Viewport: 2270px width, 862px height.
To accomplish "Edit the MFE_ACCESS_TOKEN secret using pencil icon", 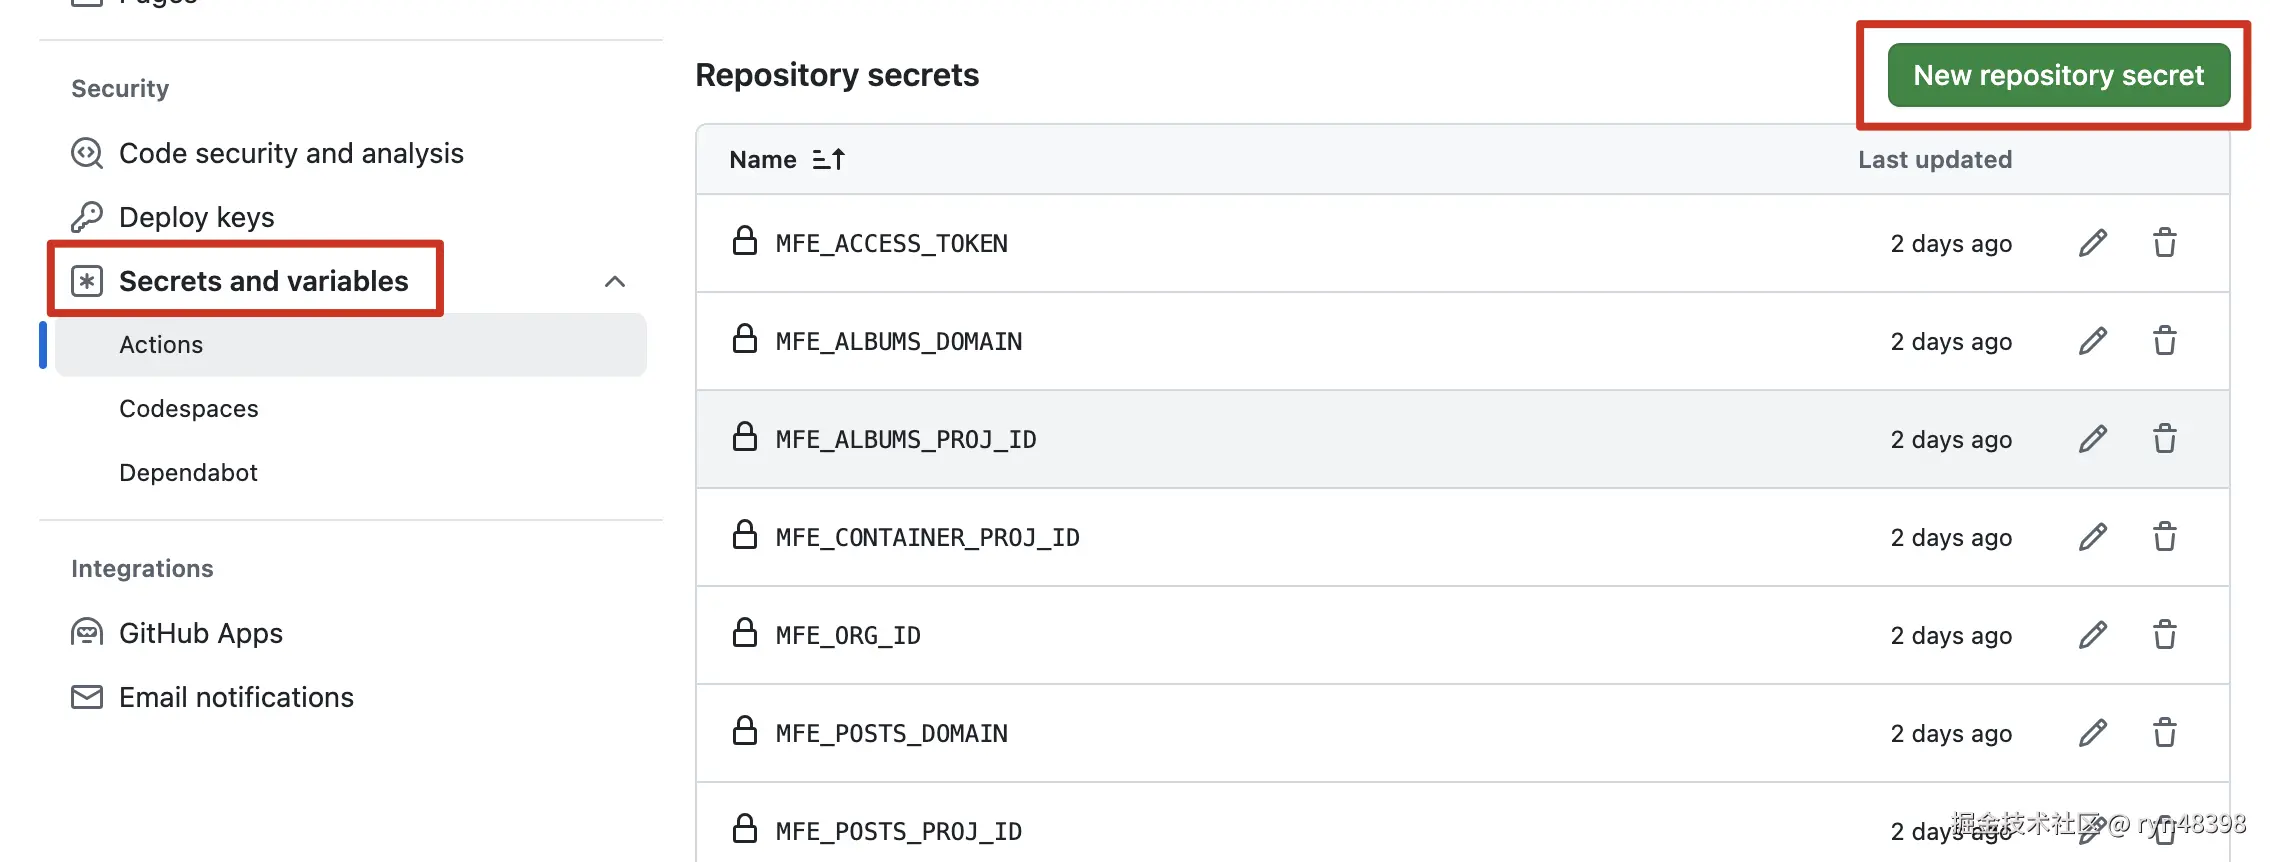I will coord(2093,243).
